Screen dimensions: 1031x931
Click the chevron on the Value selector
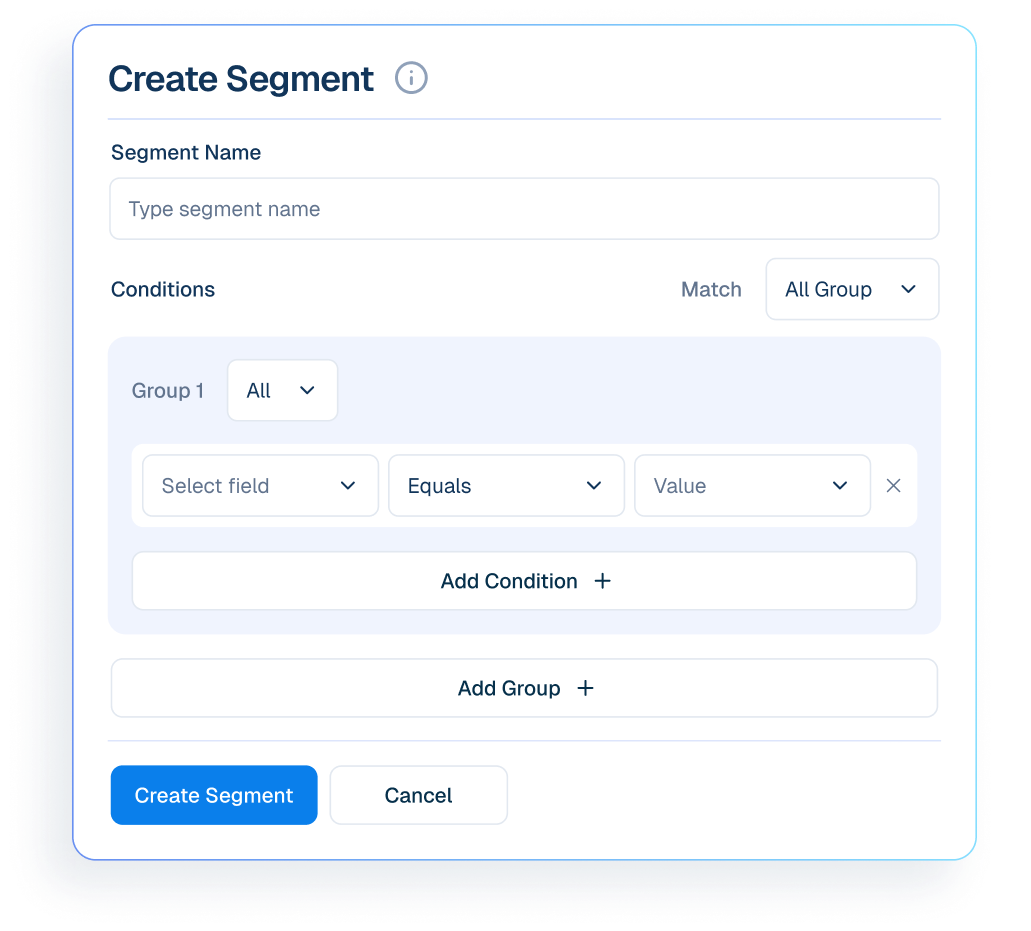coord(839,485)
